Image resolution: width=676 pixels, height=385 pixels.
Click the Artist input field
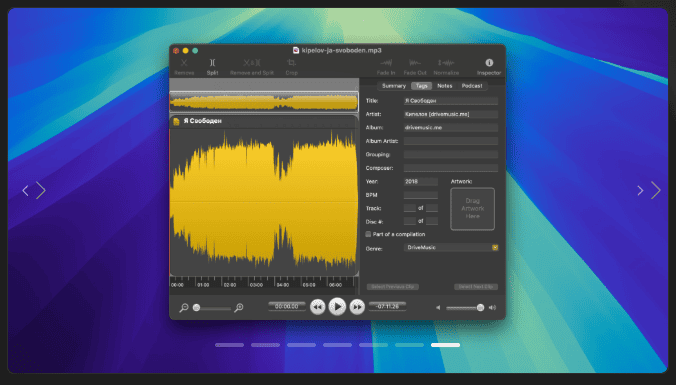click(x=451, y=114)
